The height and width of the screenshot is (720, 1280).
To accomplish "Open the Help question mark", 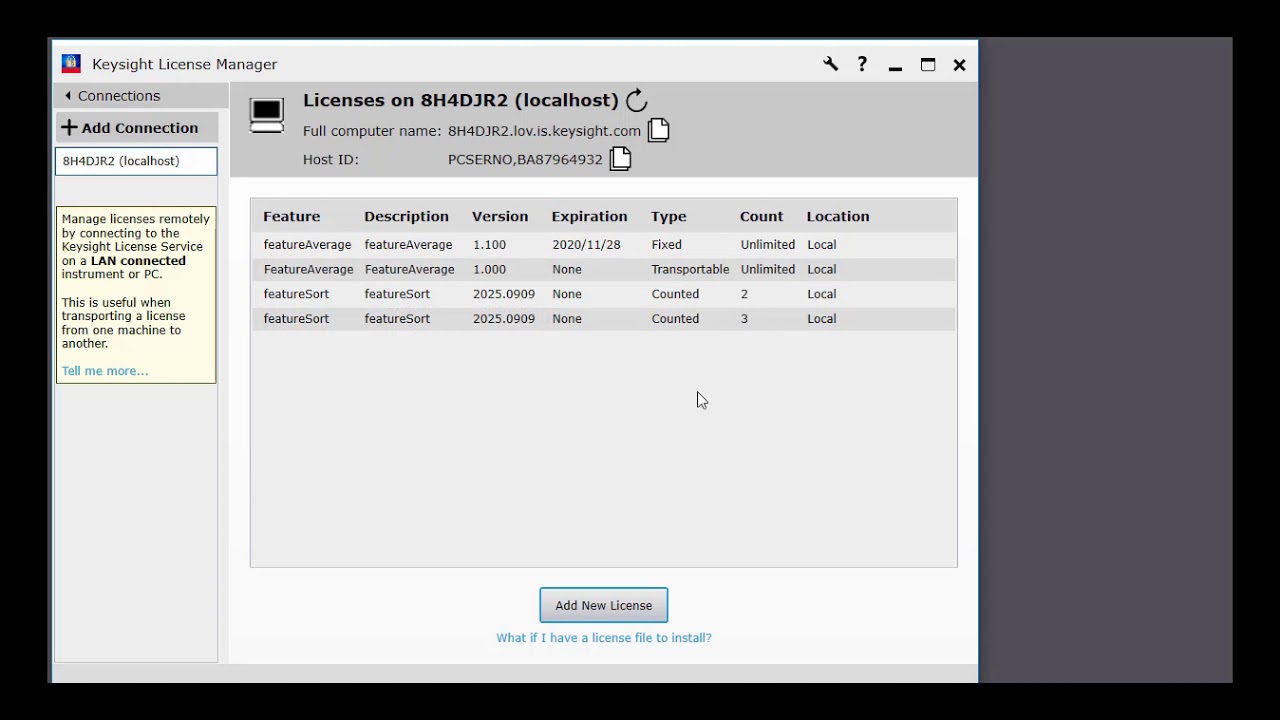I will 862,64.
